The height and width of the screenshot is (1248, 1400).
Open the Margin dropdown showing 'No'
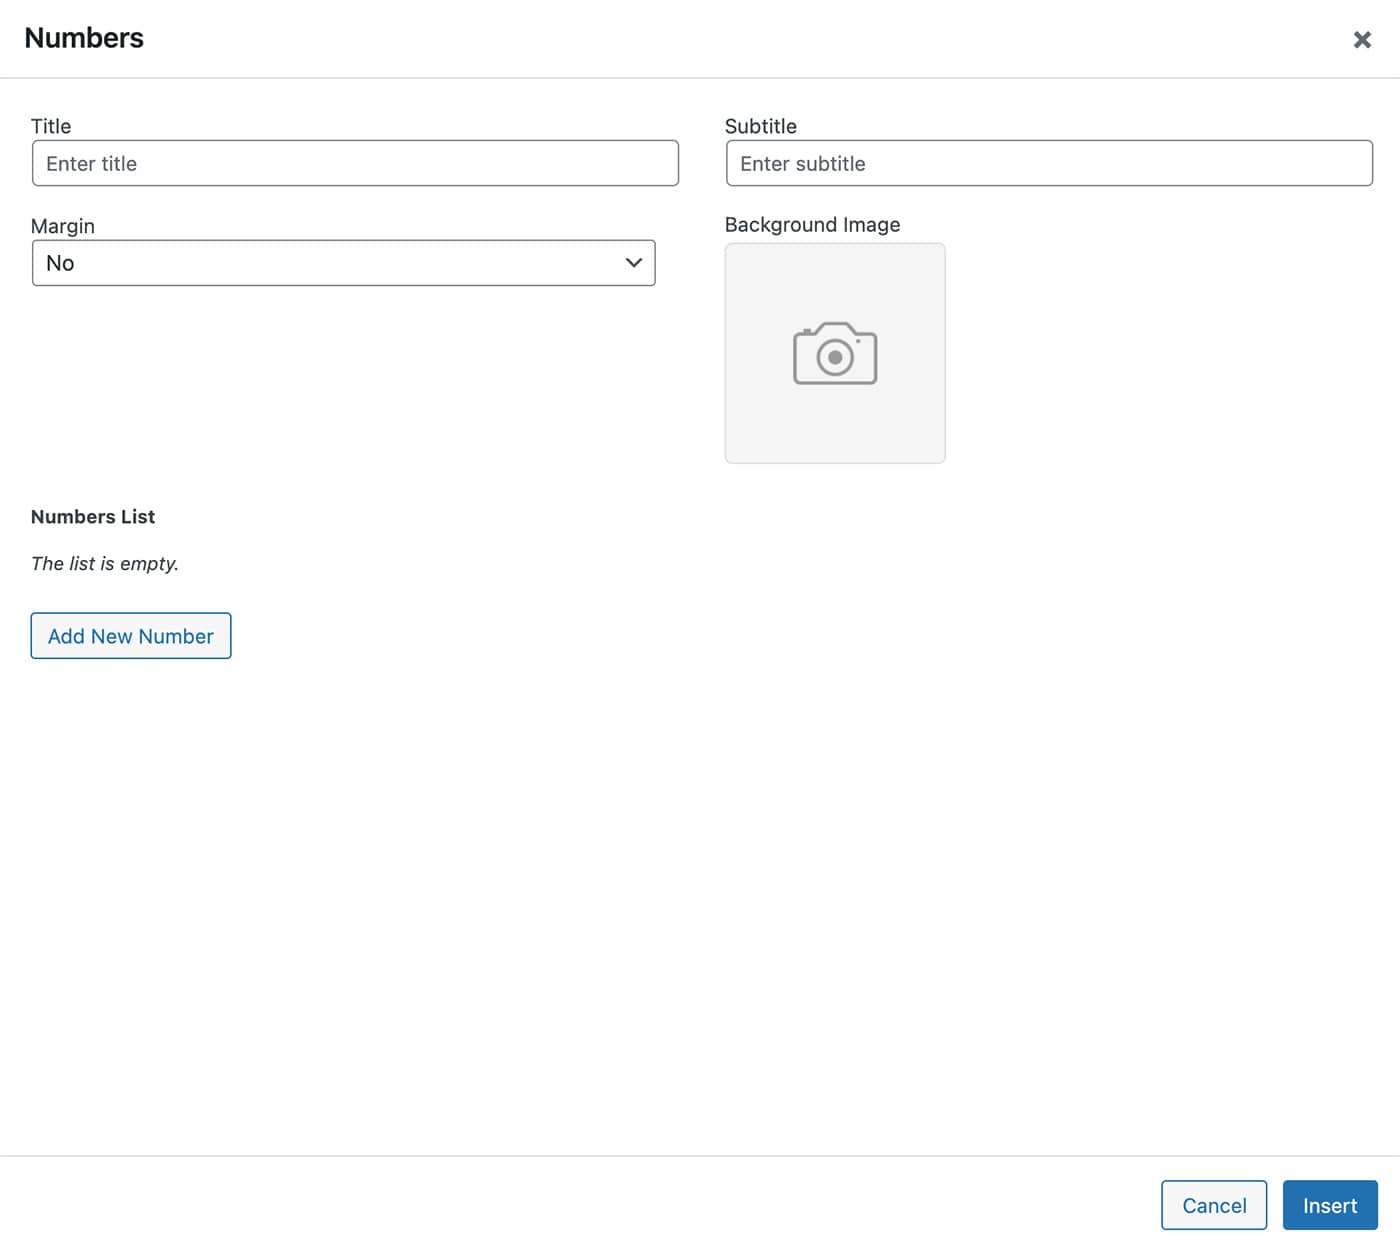343,263
